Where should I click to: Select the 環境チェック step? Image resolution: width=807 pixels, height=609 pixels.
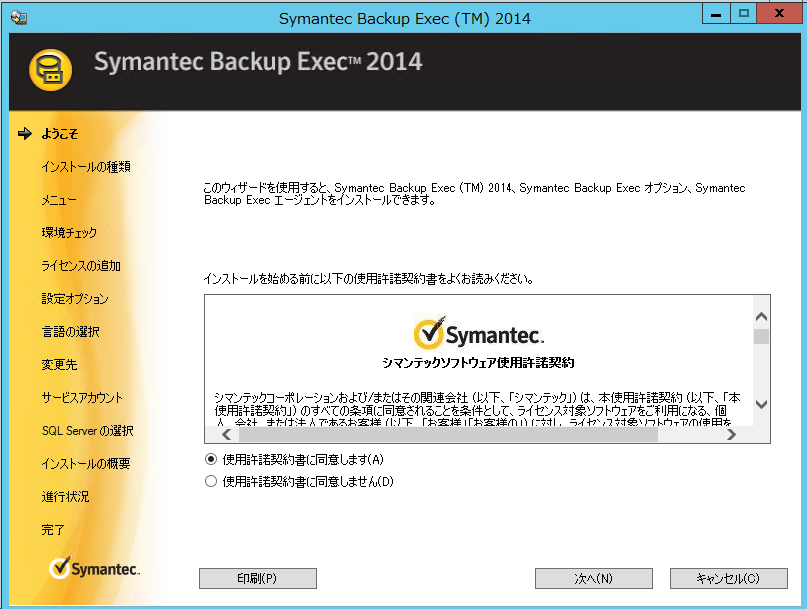(69, 233)
